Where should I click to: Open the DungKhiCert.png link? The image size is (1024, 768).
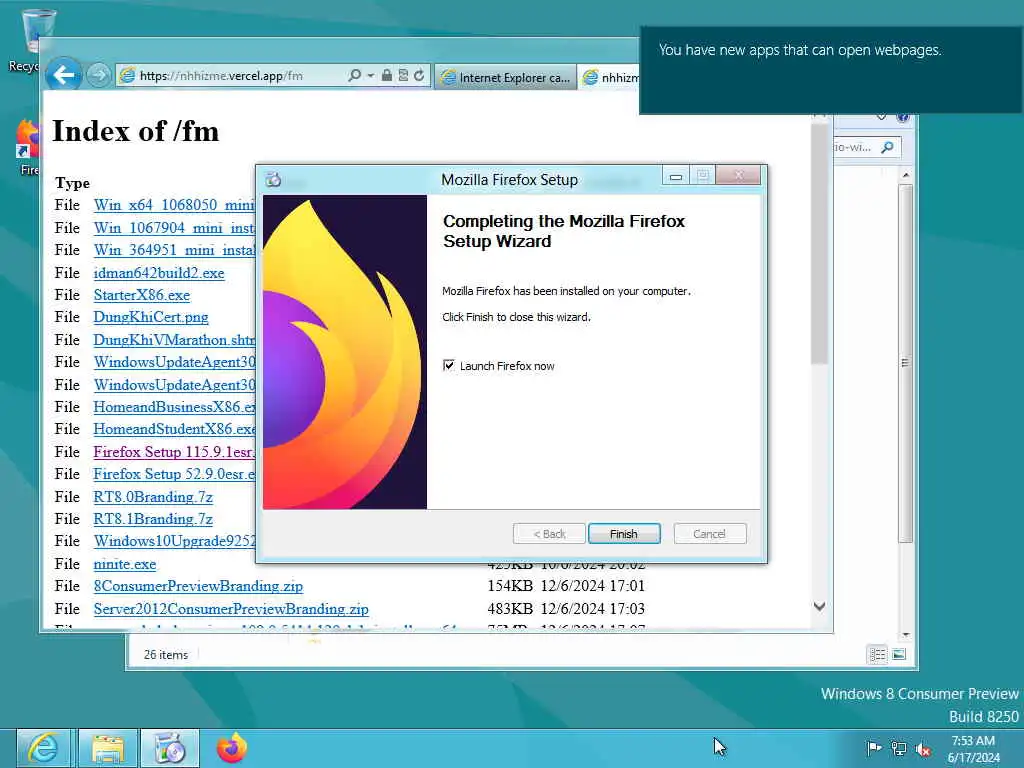coord(151,317)
